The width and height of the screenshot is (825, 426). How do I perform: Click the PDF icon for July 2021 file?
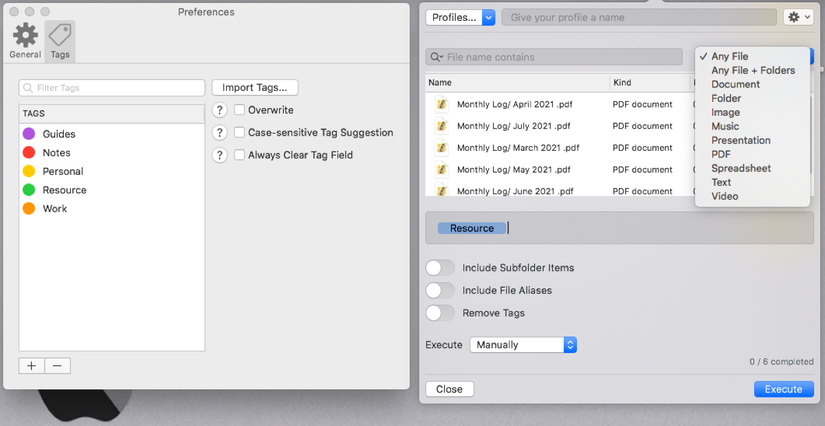point(442,126)
